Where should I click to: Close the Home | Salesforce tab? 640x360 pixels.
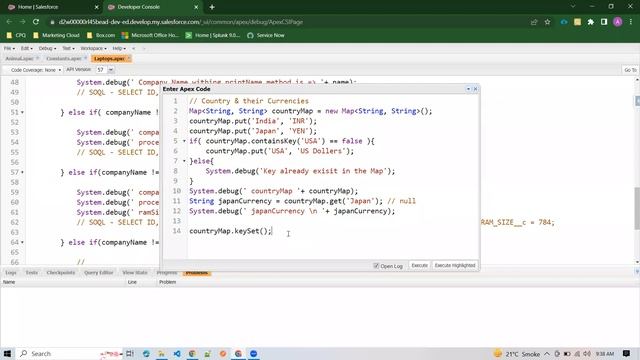pyautogui.click(x=97, y=7)
